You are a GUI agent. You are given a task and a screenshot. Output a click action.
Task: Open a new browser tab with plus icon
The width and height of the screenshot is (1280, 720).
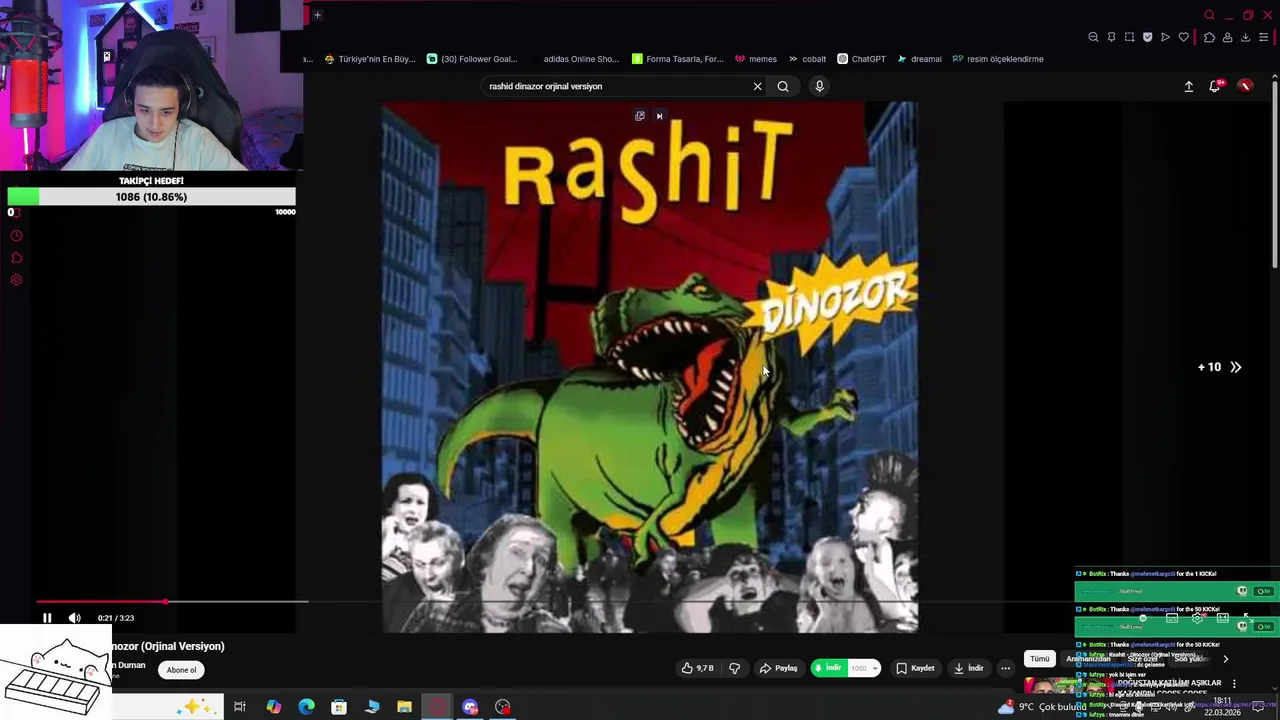[317, 15]
